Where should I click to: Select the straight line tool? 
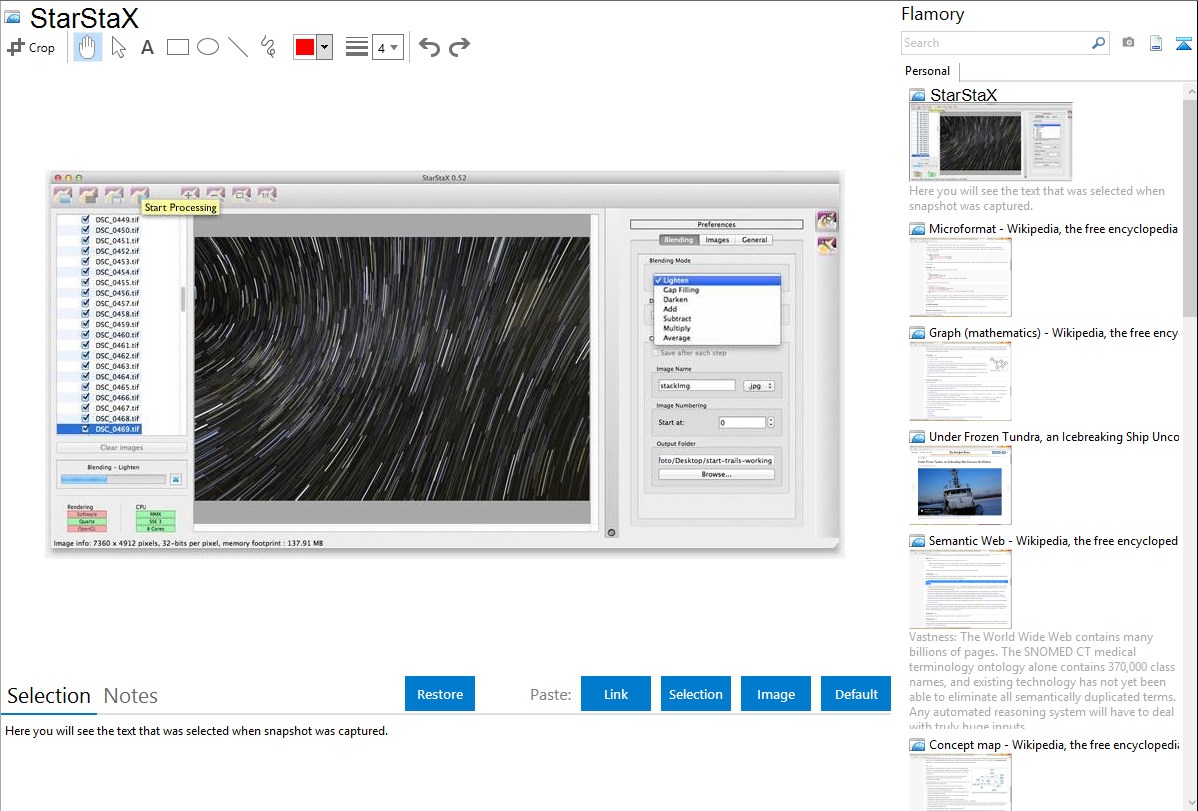[x=238, y=47]
